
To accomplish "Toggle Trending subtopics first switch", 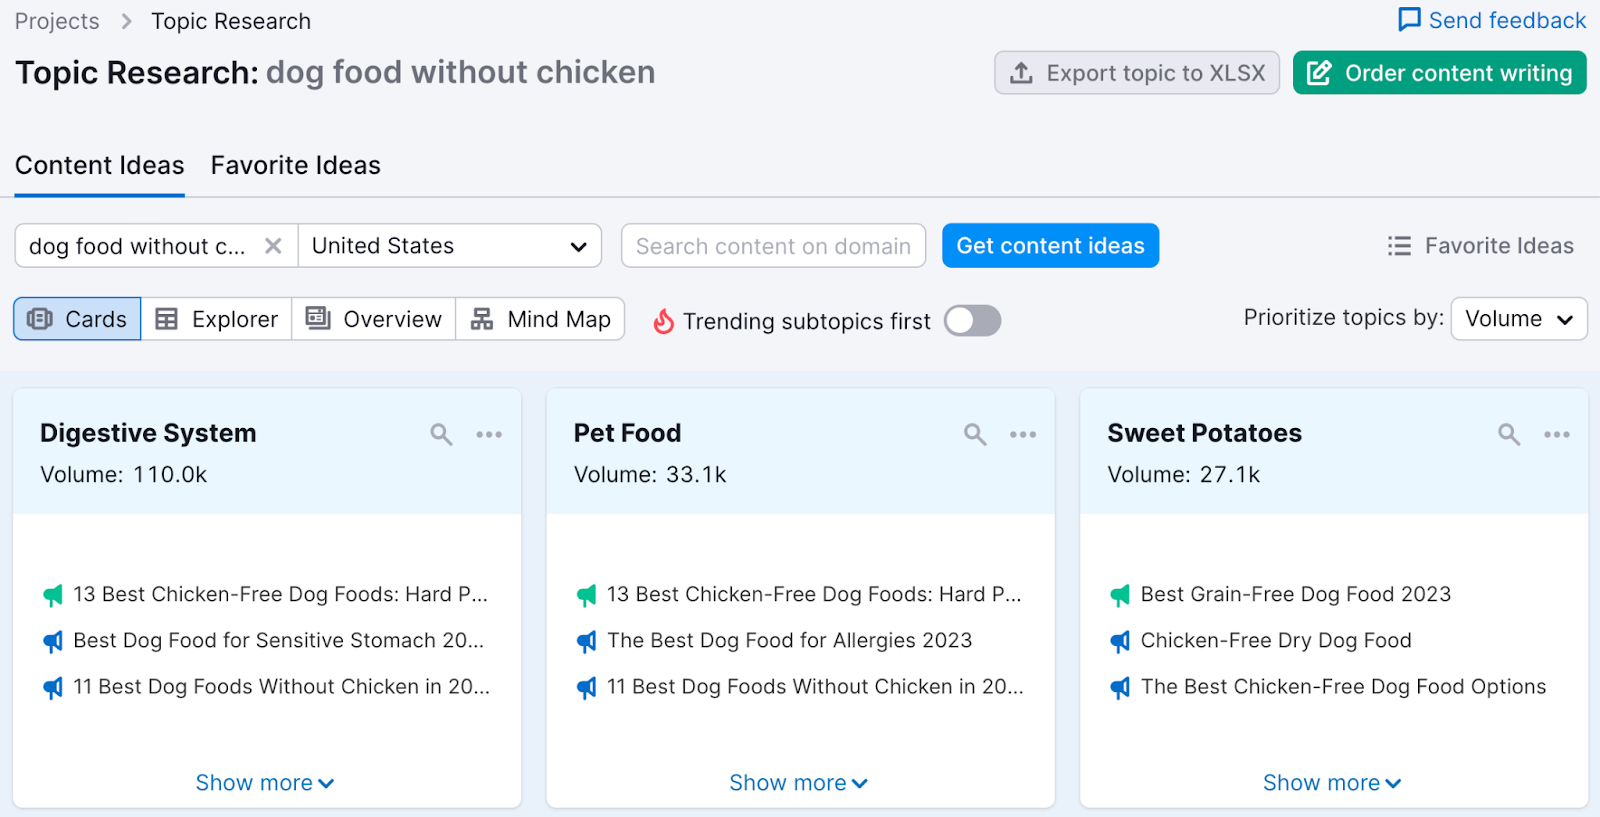I will 973,321.
